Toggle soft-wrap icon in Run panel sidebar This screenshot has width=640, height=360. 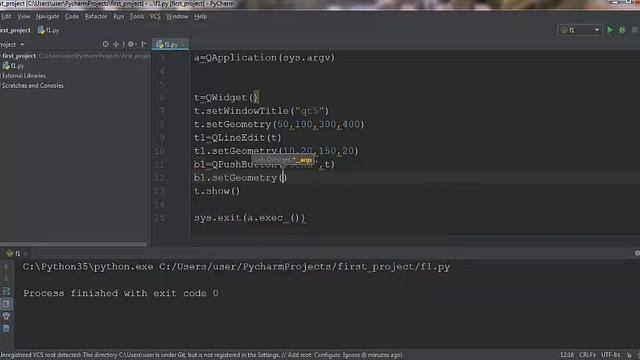point(6,291)
